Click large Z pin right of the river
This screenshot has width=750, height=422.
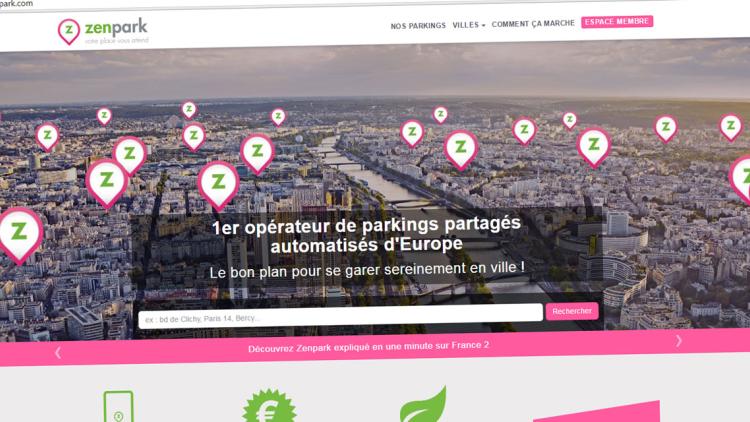461,150
